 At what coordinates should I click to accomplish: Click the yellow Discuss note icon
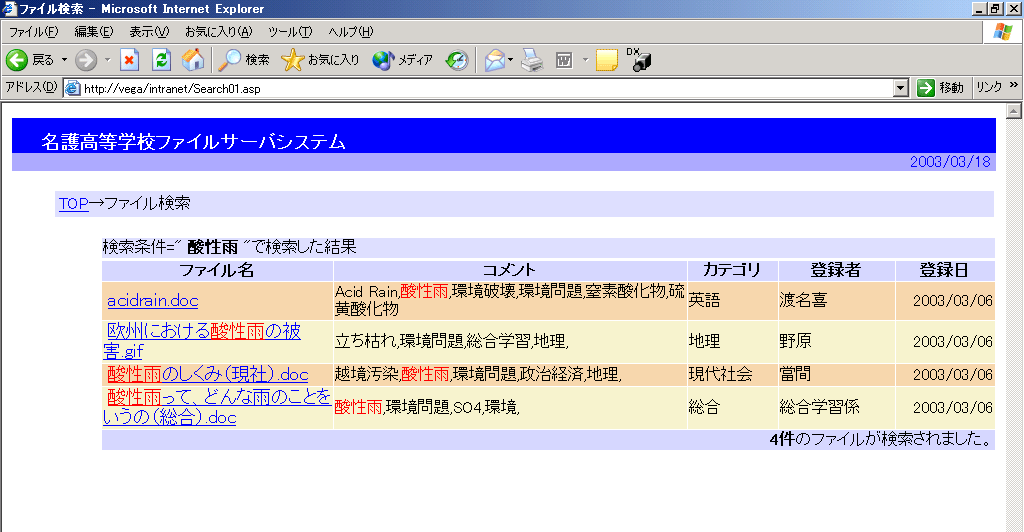[607, 60]
